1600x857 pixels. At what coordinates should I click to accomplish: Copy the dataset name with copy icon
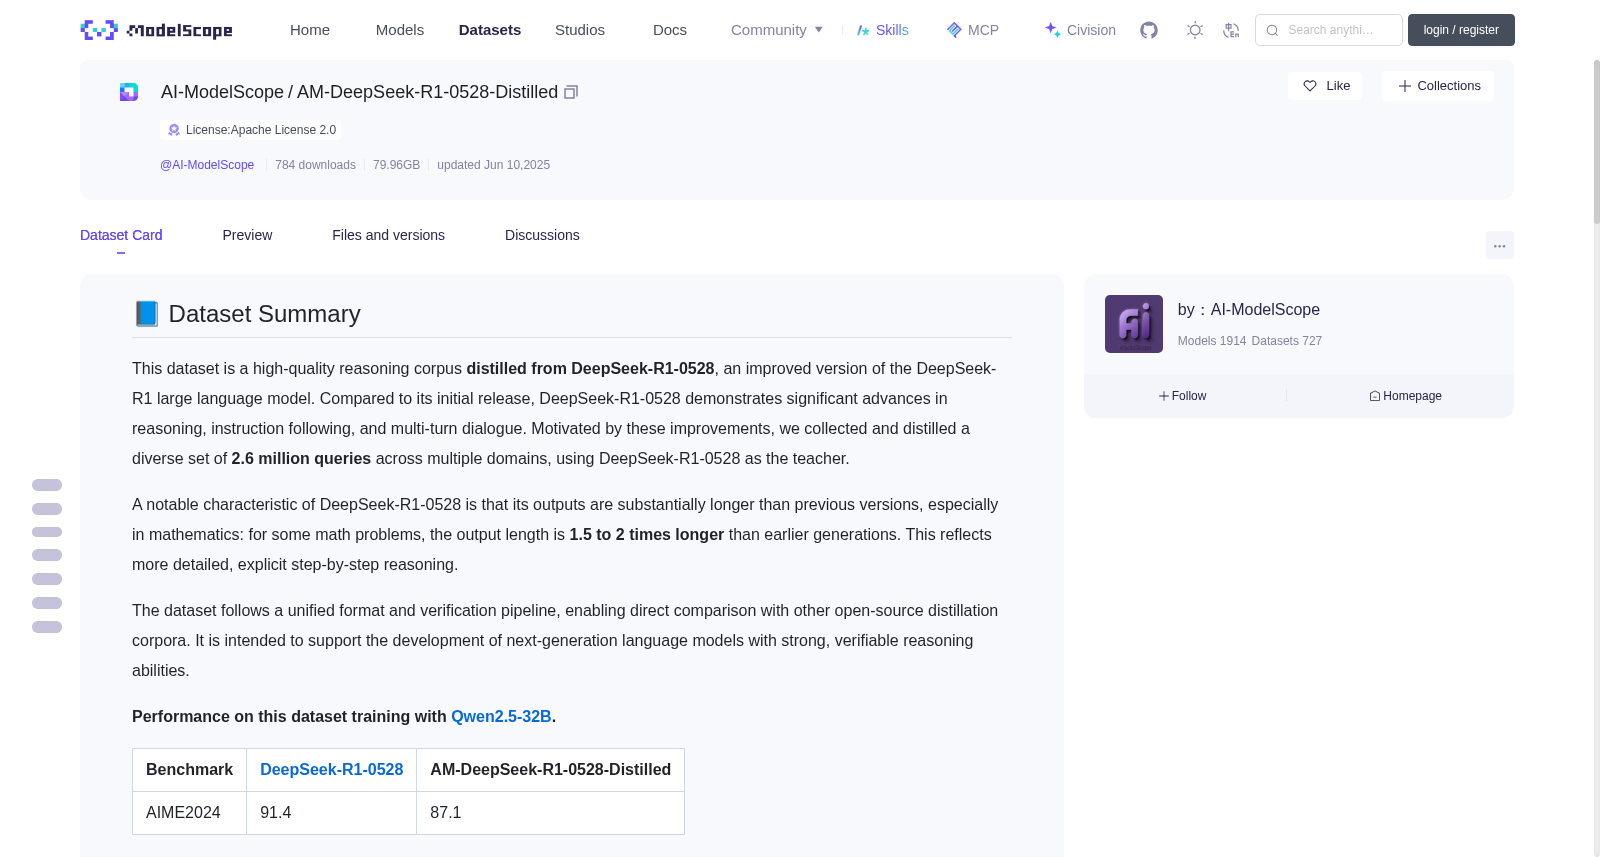click(571, 92)
